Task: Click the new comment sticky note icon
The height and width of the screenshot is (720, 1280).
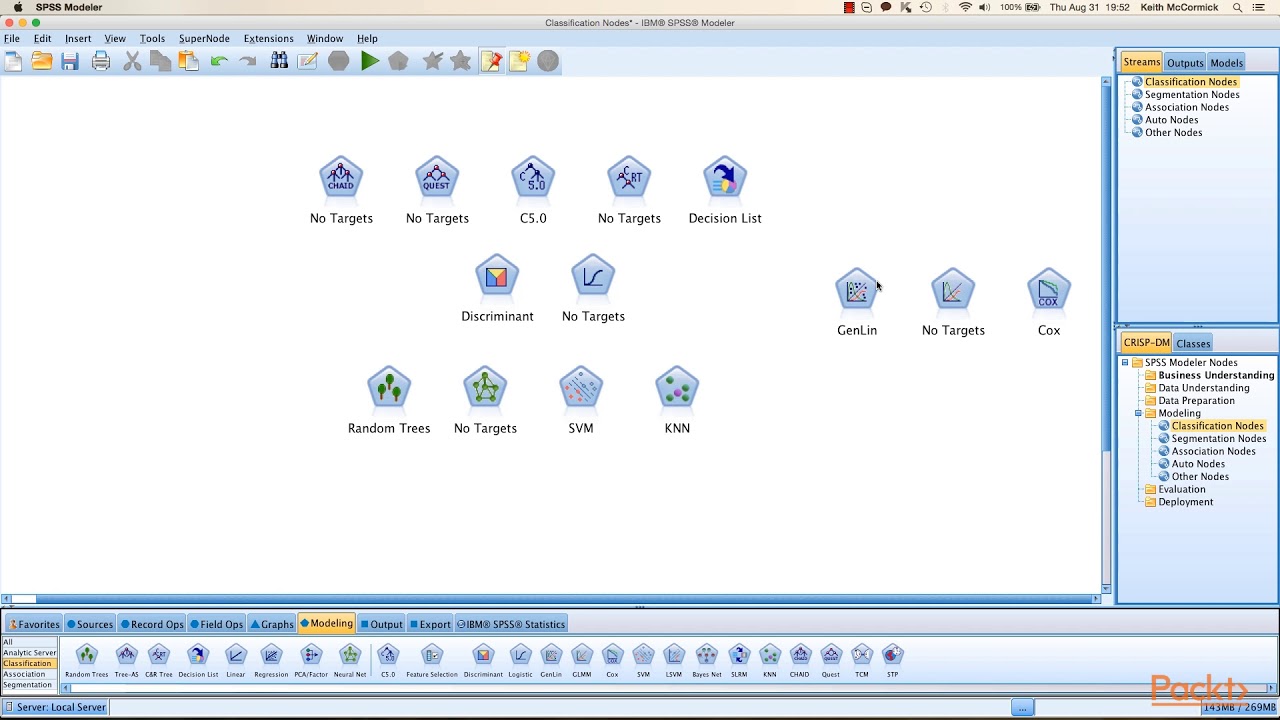Action: [x=520, y=61]
